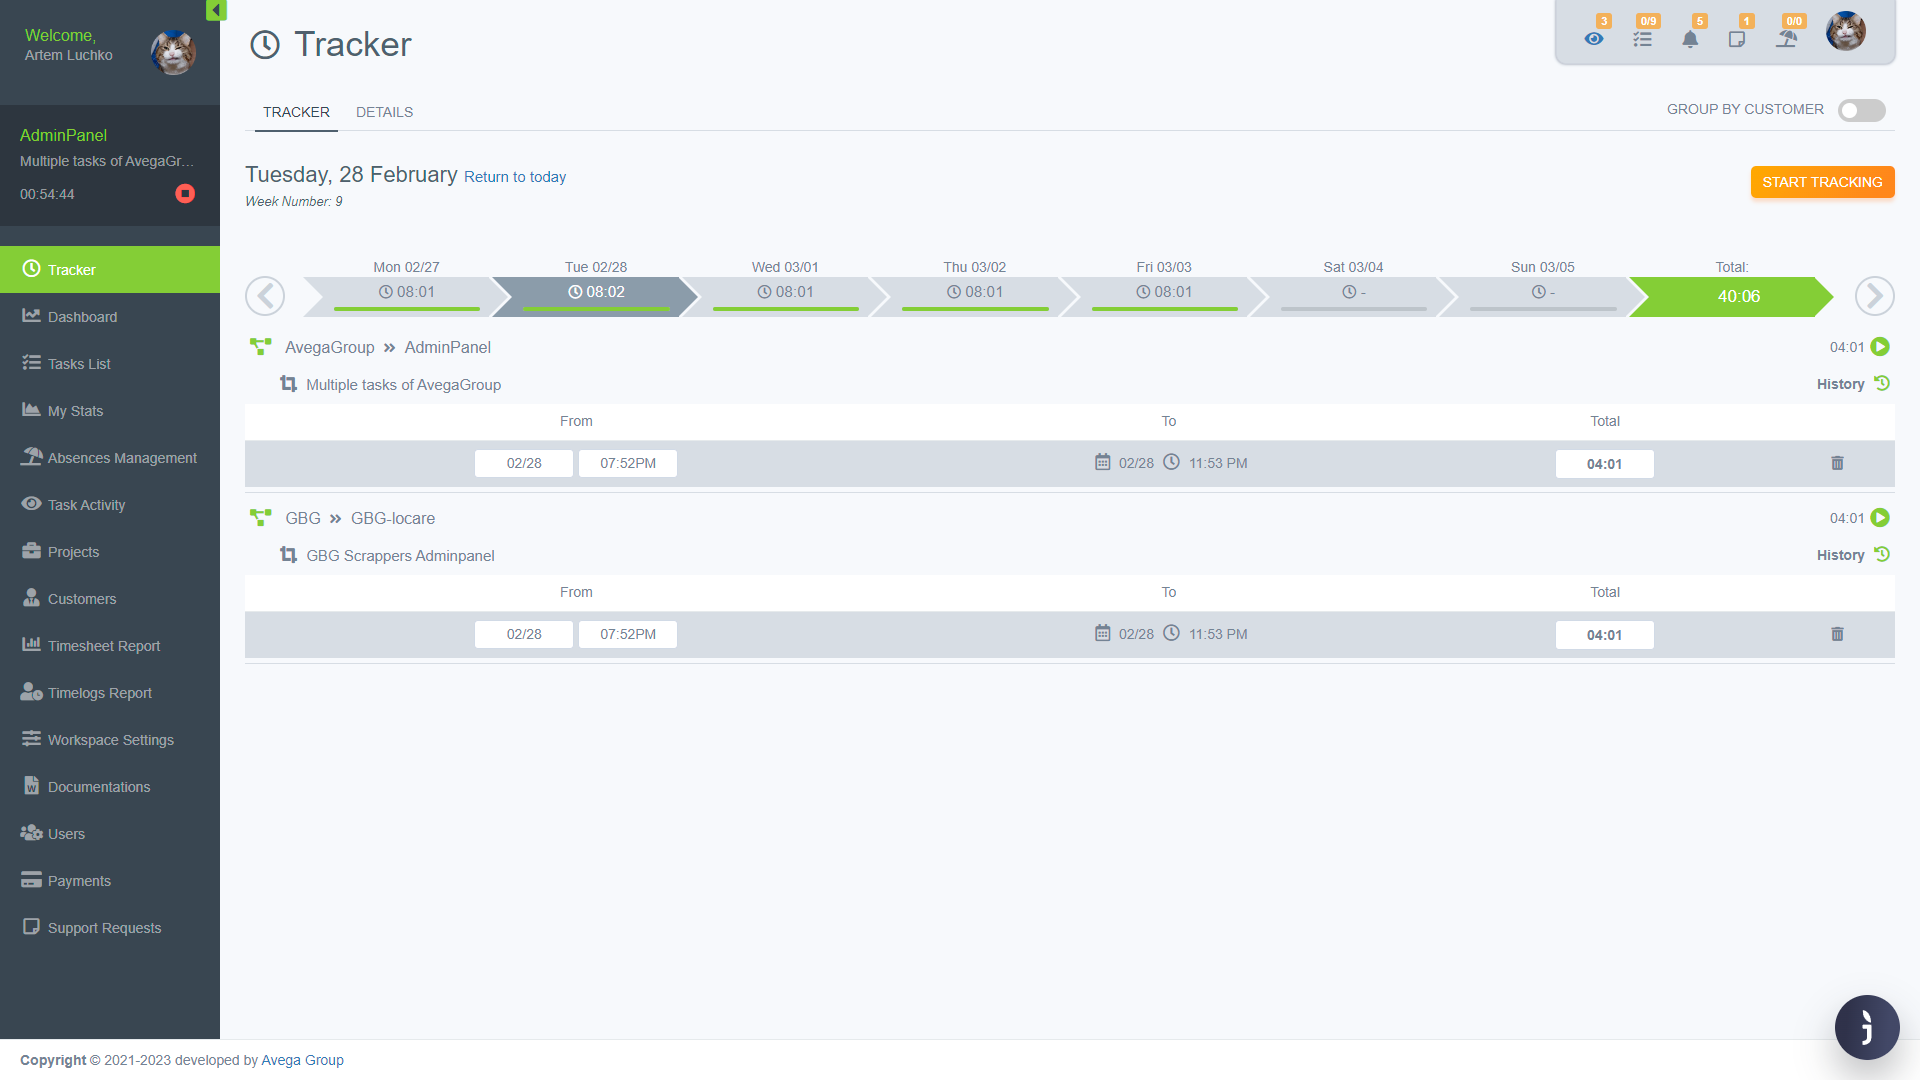Viewport: 1920px width, 1080px height.
Task: Open the support notes header icon
Action: [1737, 39]
